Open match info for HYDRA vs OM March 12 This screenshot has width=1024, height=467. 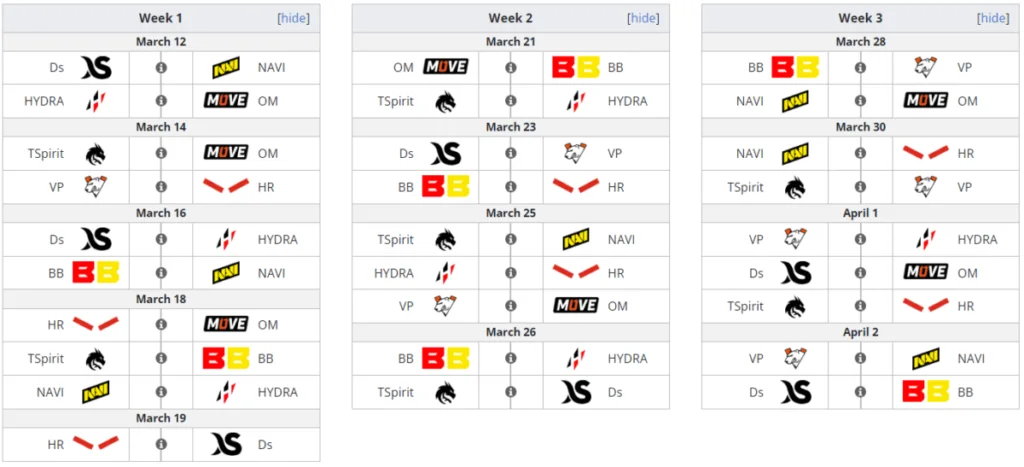(161, 101)
